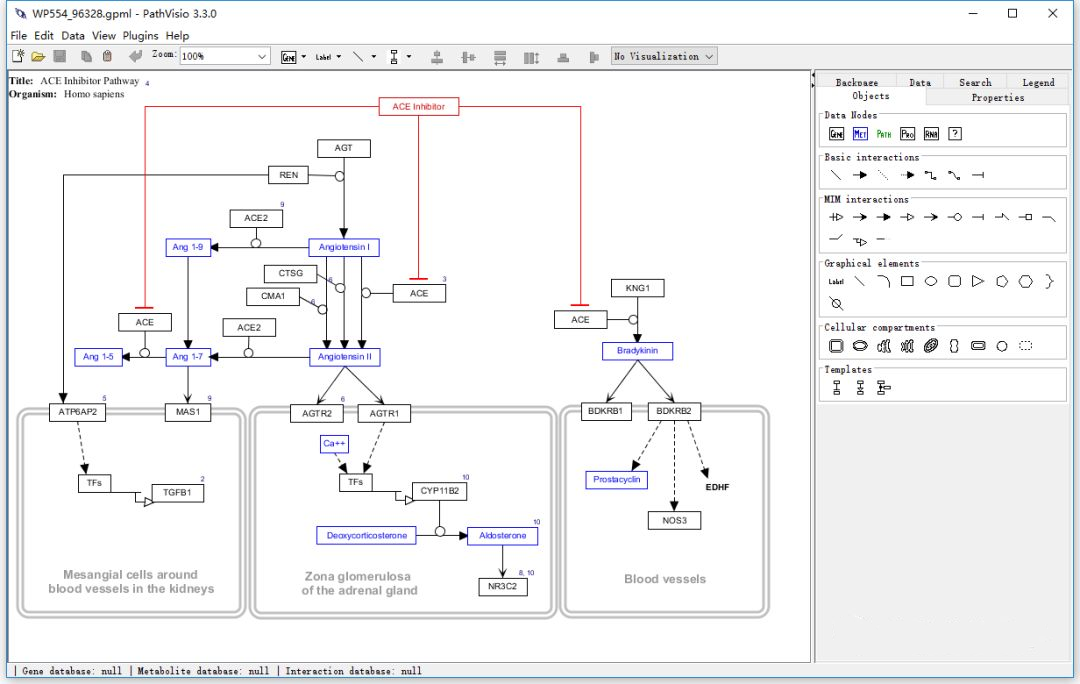Screen dimensions: 1080x684
Task: Undo the last action from toolbar
Action: pos(135,56)
